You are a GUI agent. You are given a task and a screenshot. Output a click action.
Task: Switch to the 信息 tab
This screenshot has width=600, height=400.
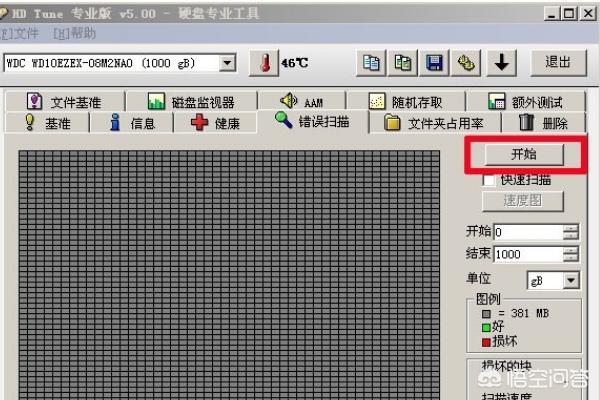click(x=132, y=123)
